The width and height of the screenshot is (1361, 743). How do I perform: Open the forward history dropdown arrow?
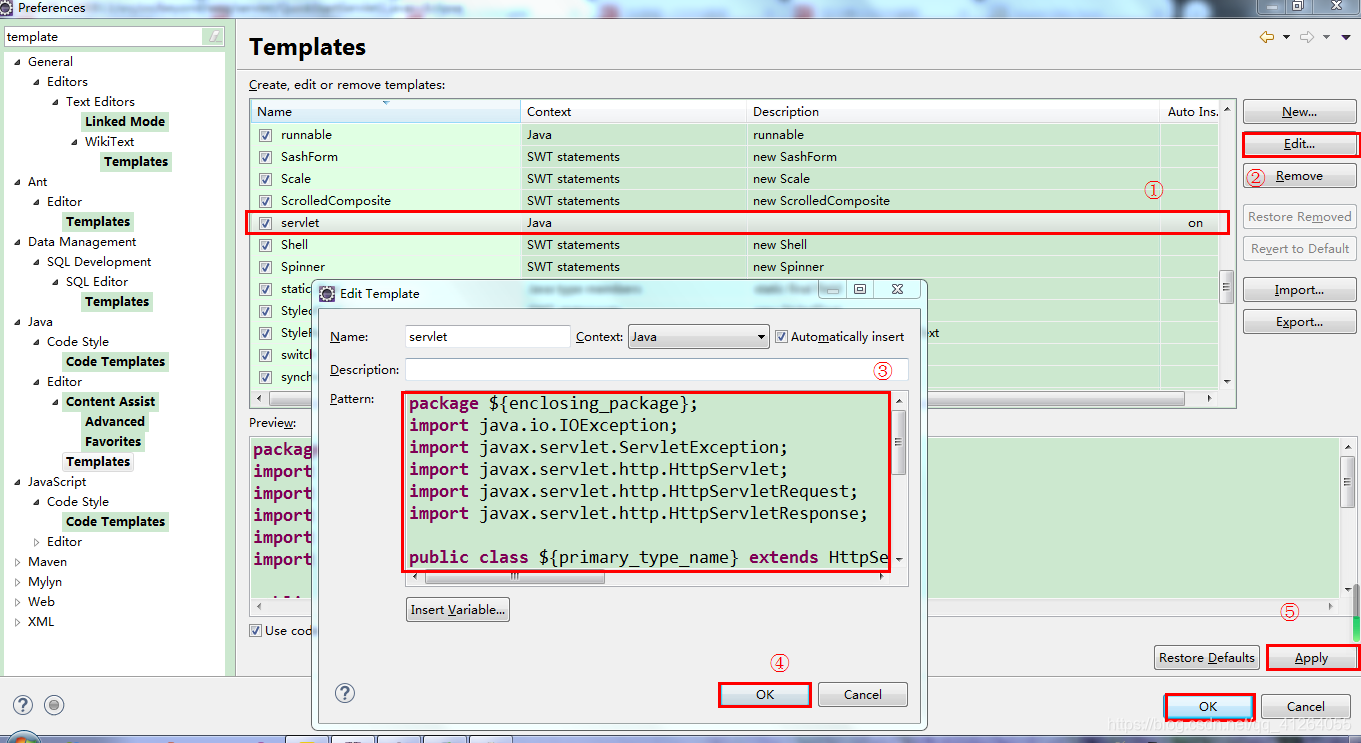tap(1326, 37)
